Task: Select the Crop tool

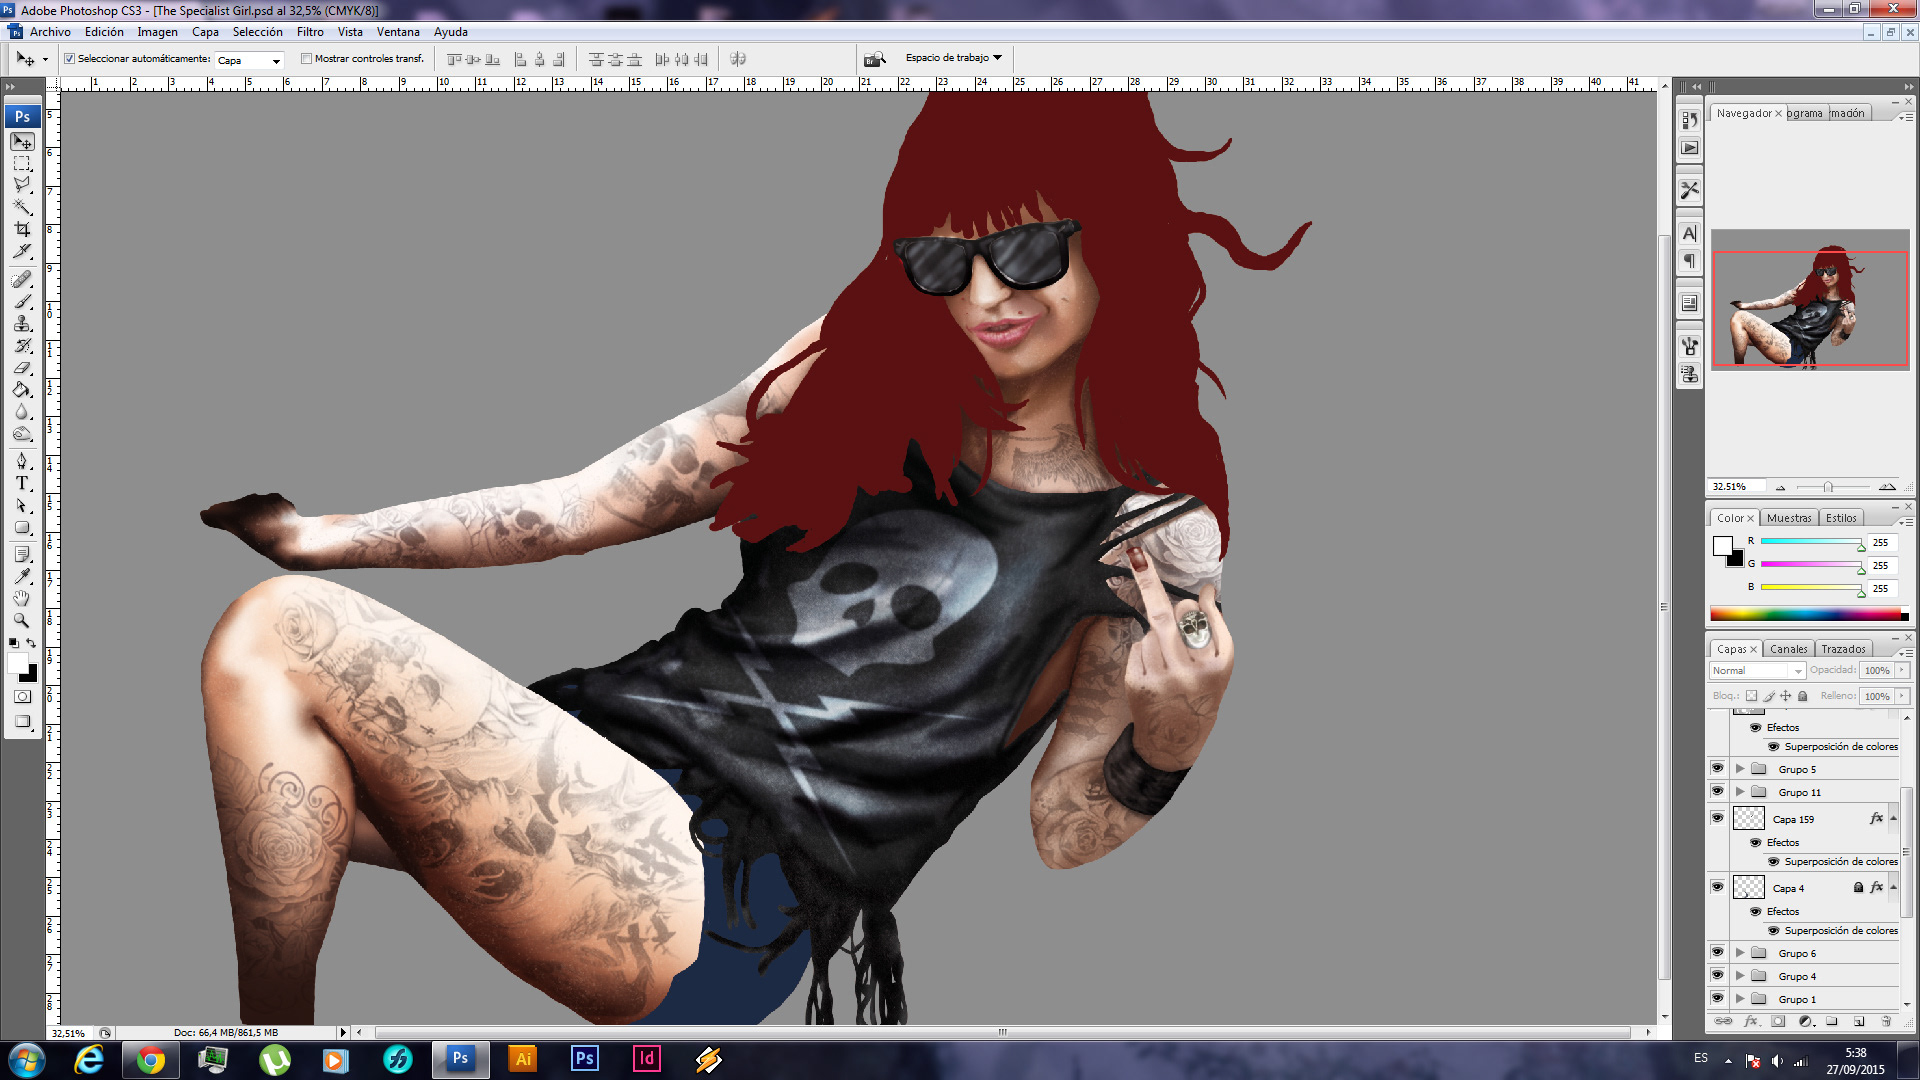Action: 22,229
